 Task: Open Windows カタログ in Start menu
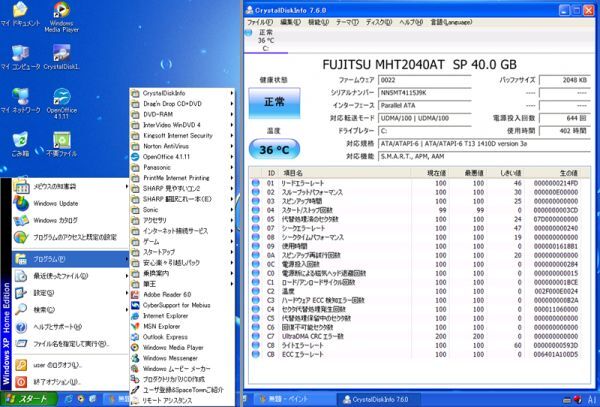(x=71, y=220)
